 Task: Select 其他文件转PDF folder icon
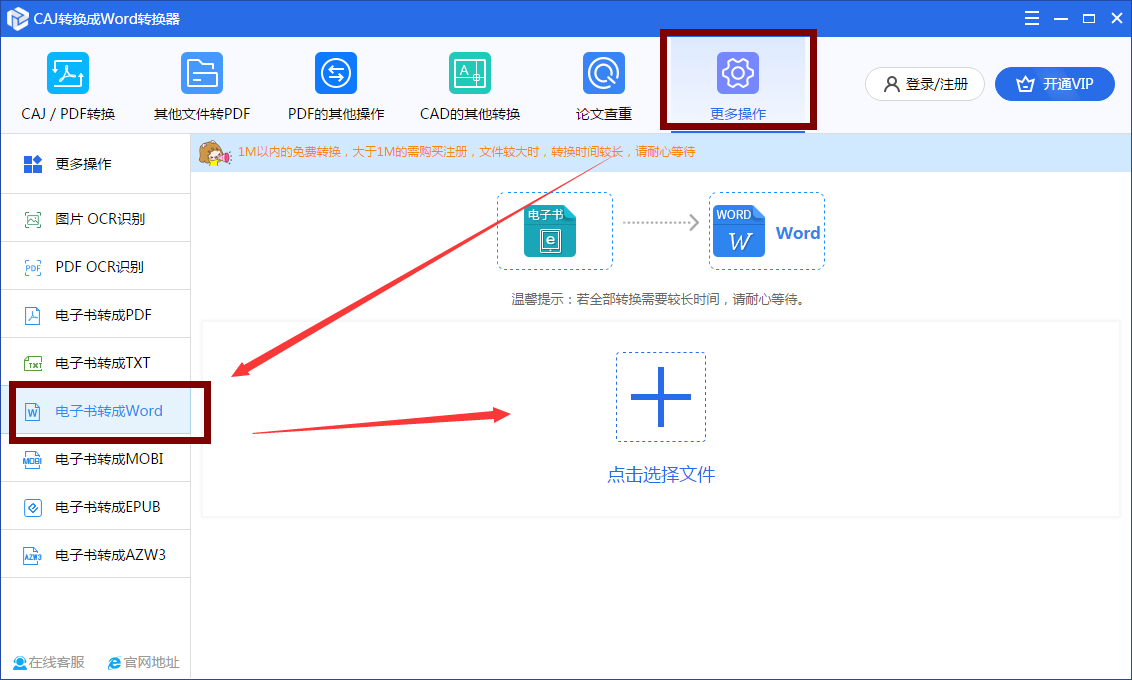(201, 73)
